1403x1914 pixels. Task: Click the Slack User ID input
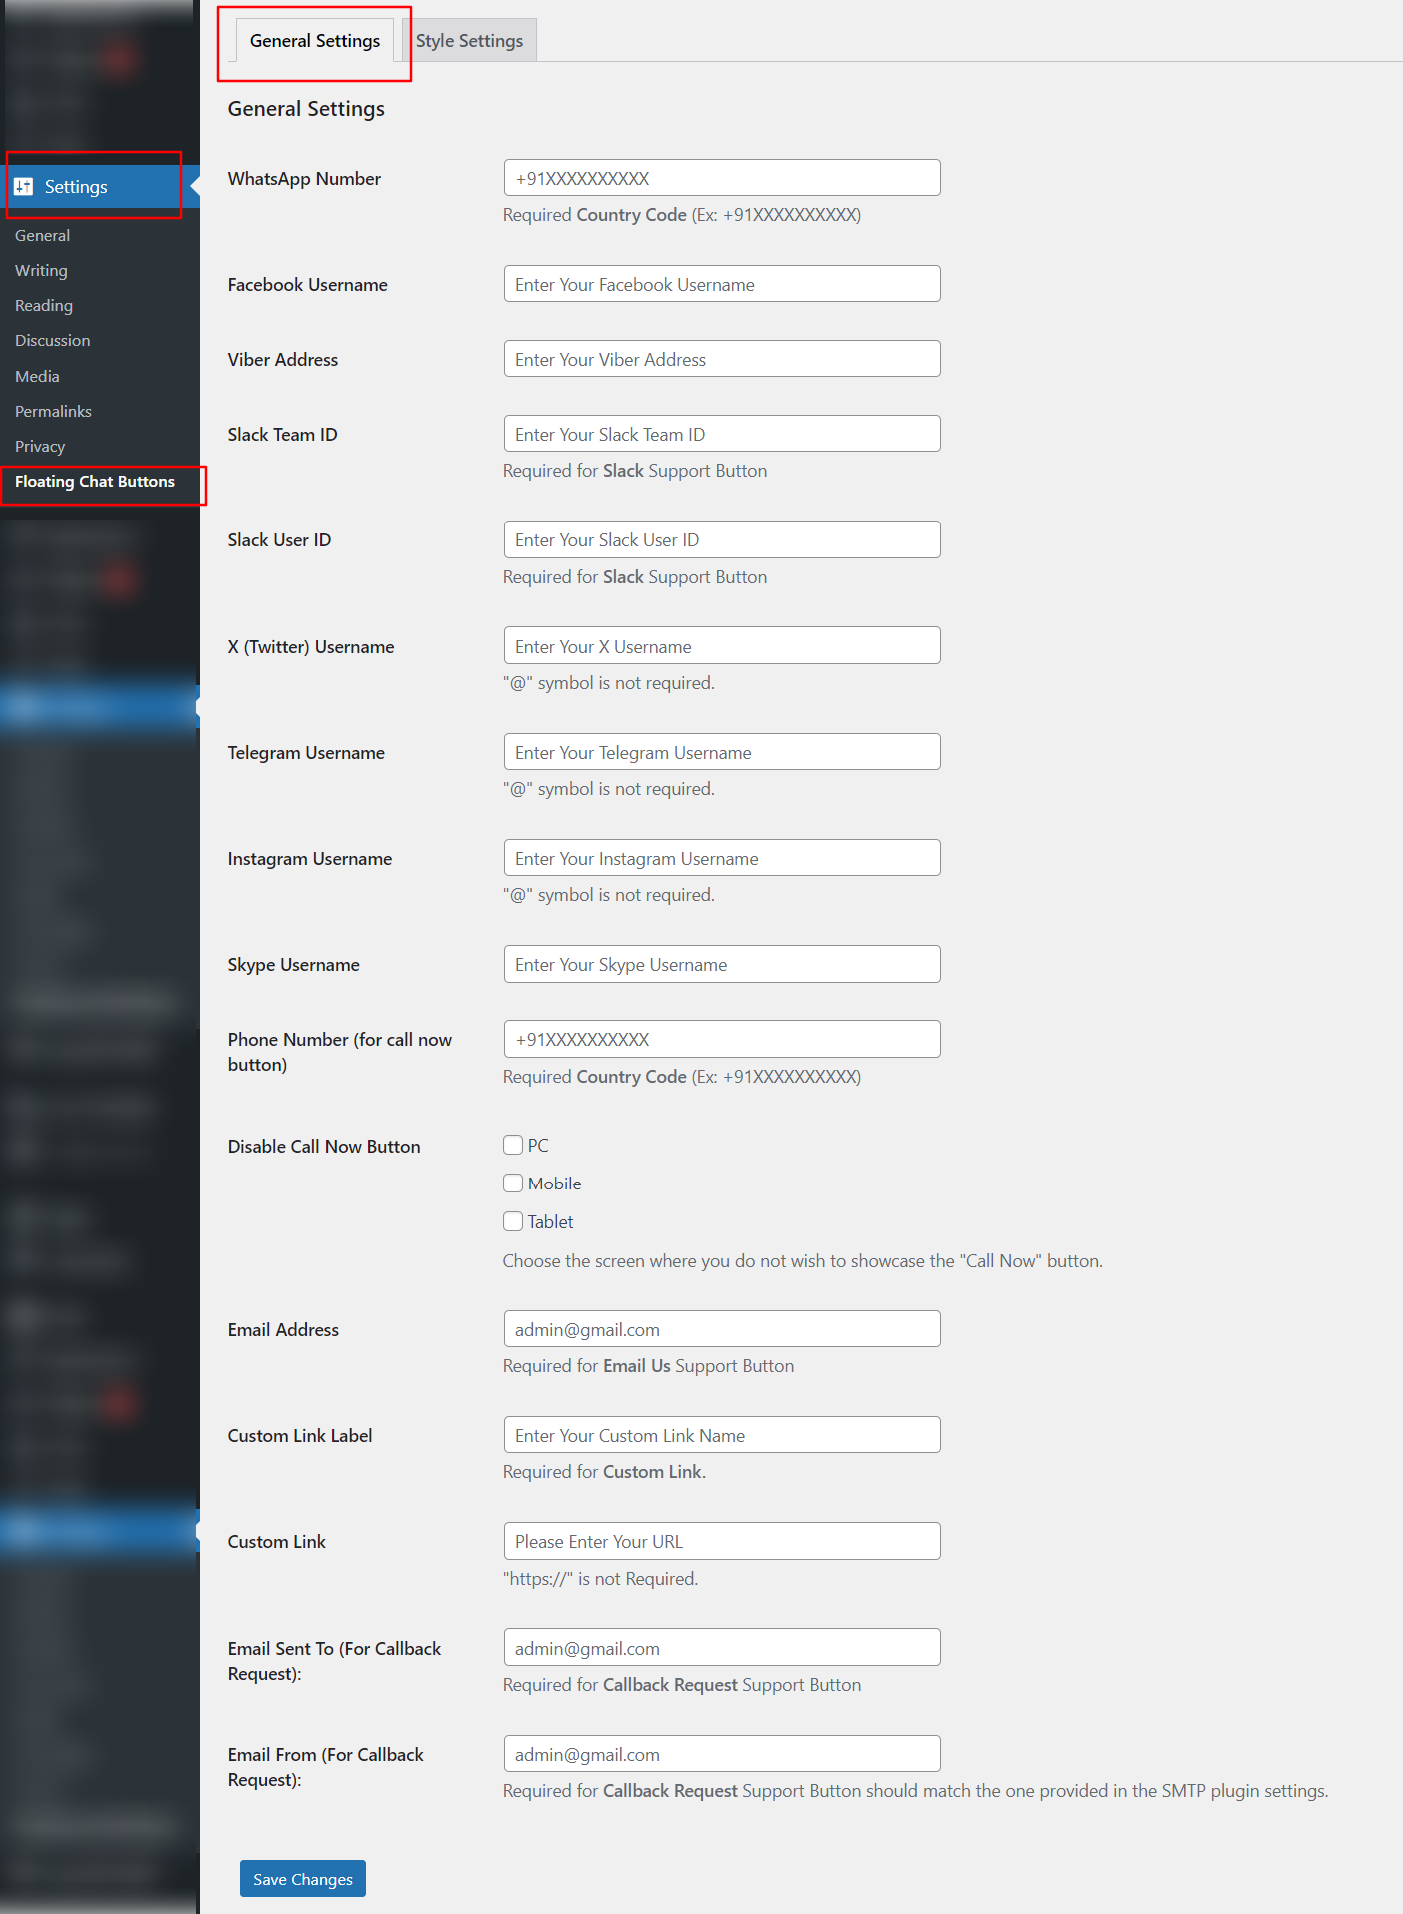[x=722, y=540]
